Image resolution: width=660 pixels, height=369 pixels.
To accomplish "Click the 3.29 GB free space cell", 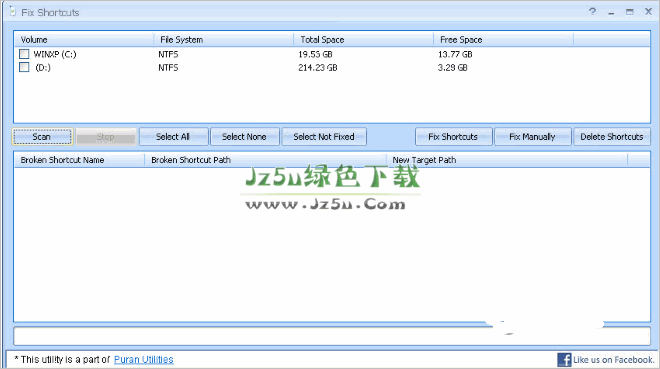I will coord(452,67).
